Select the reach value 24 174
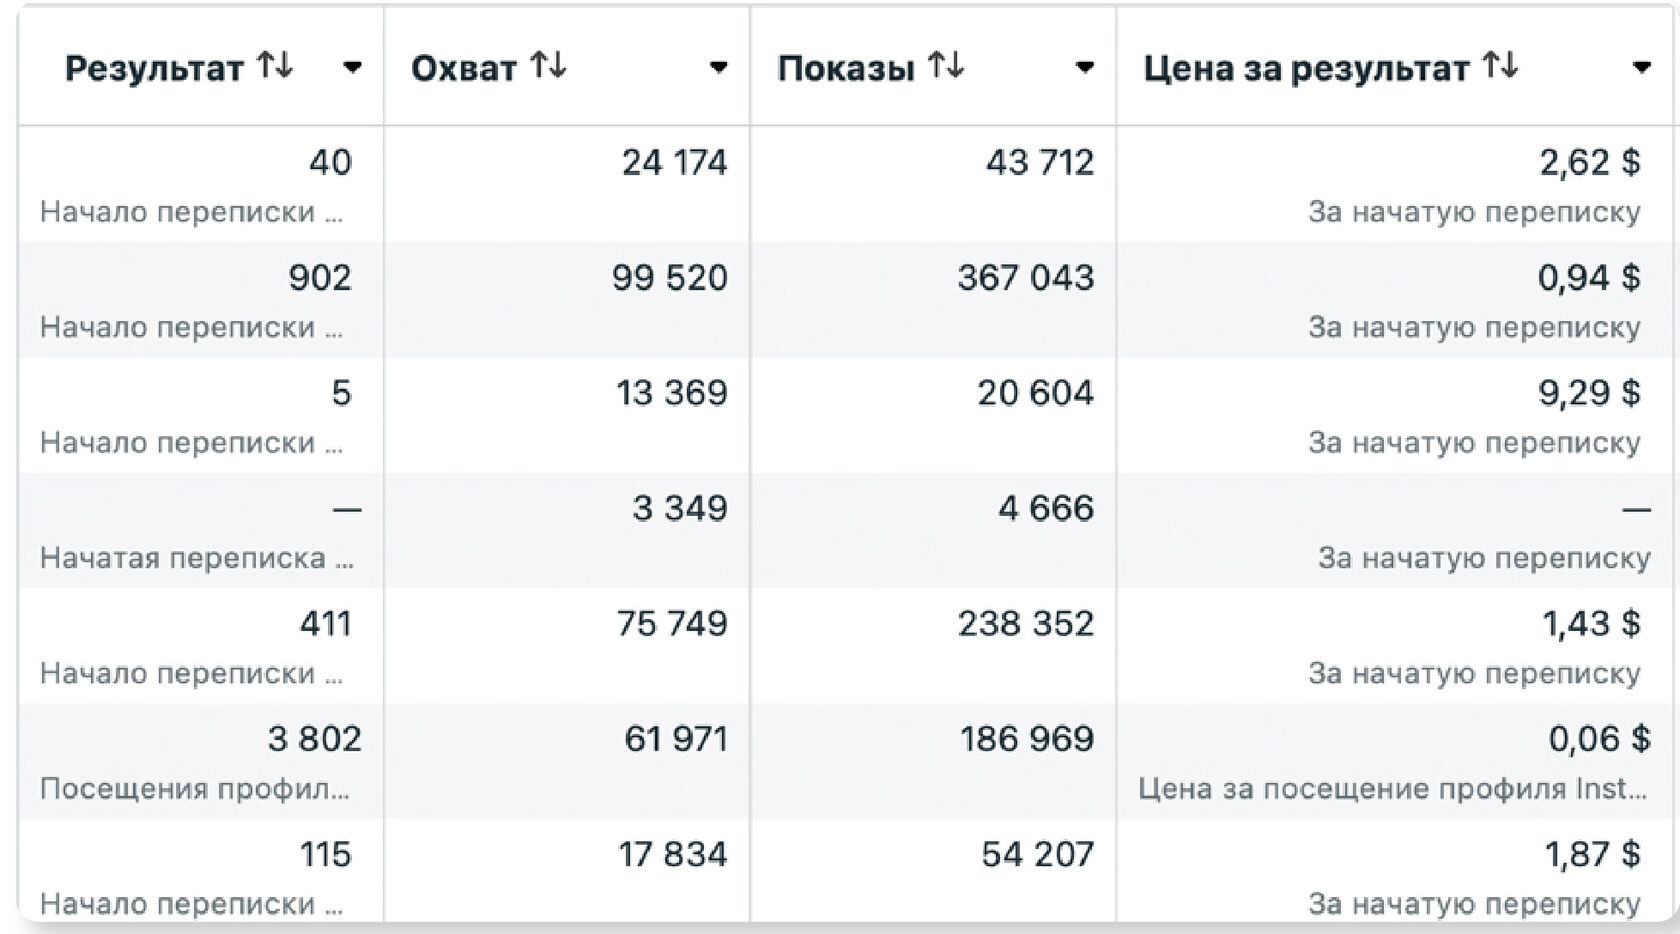The width and height of the screenshot is (1680, 934). pyautogui.click(x=675, y=162)
